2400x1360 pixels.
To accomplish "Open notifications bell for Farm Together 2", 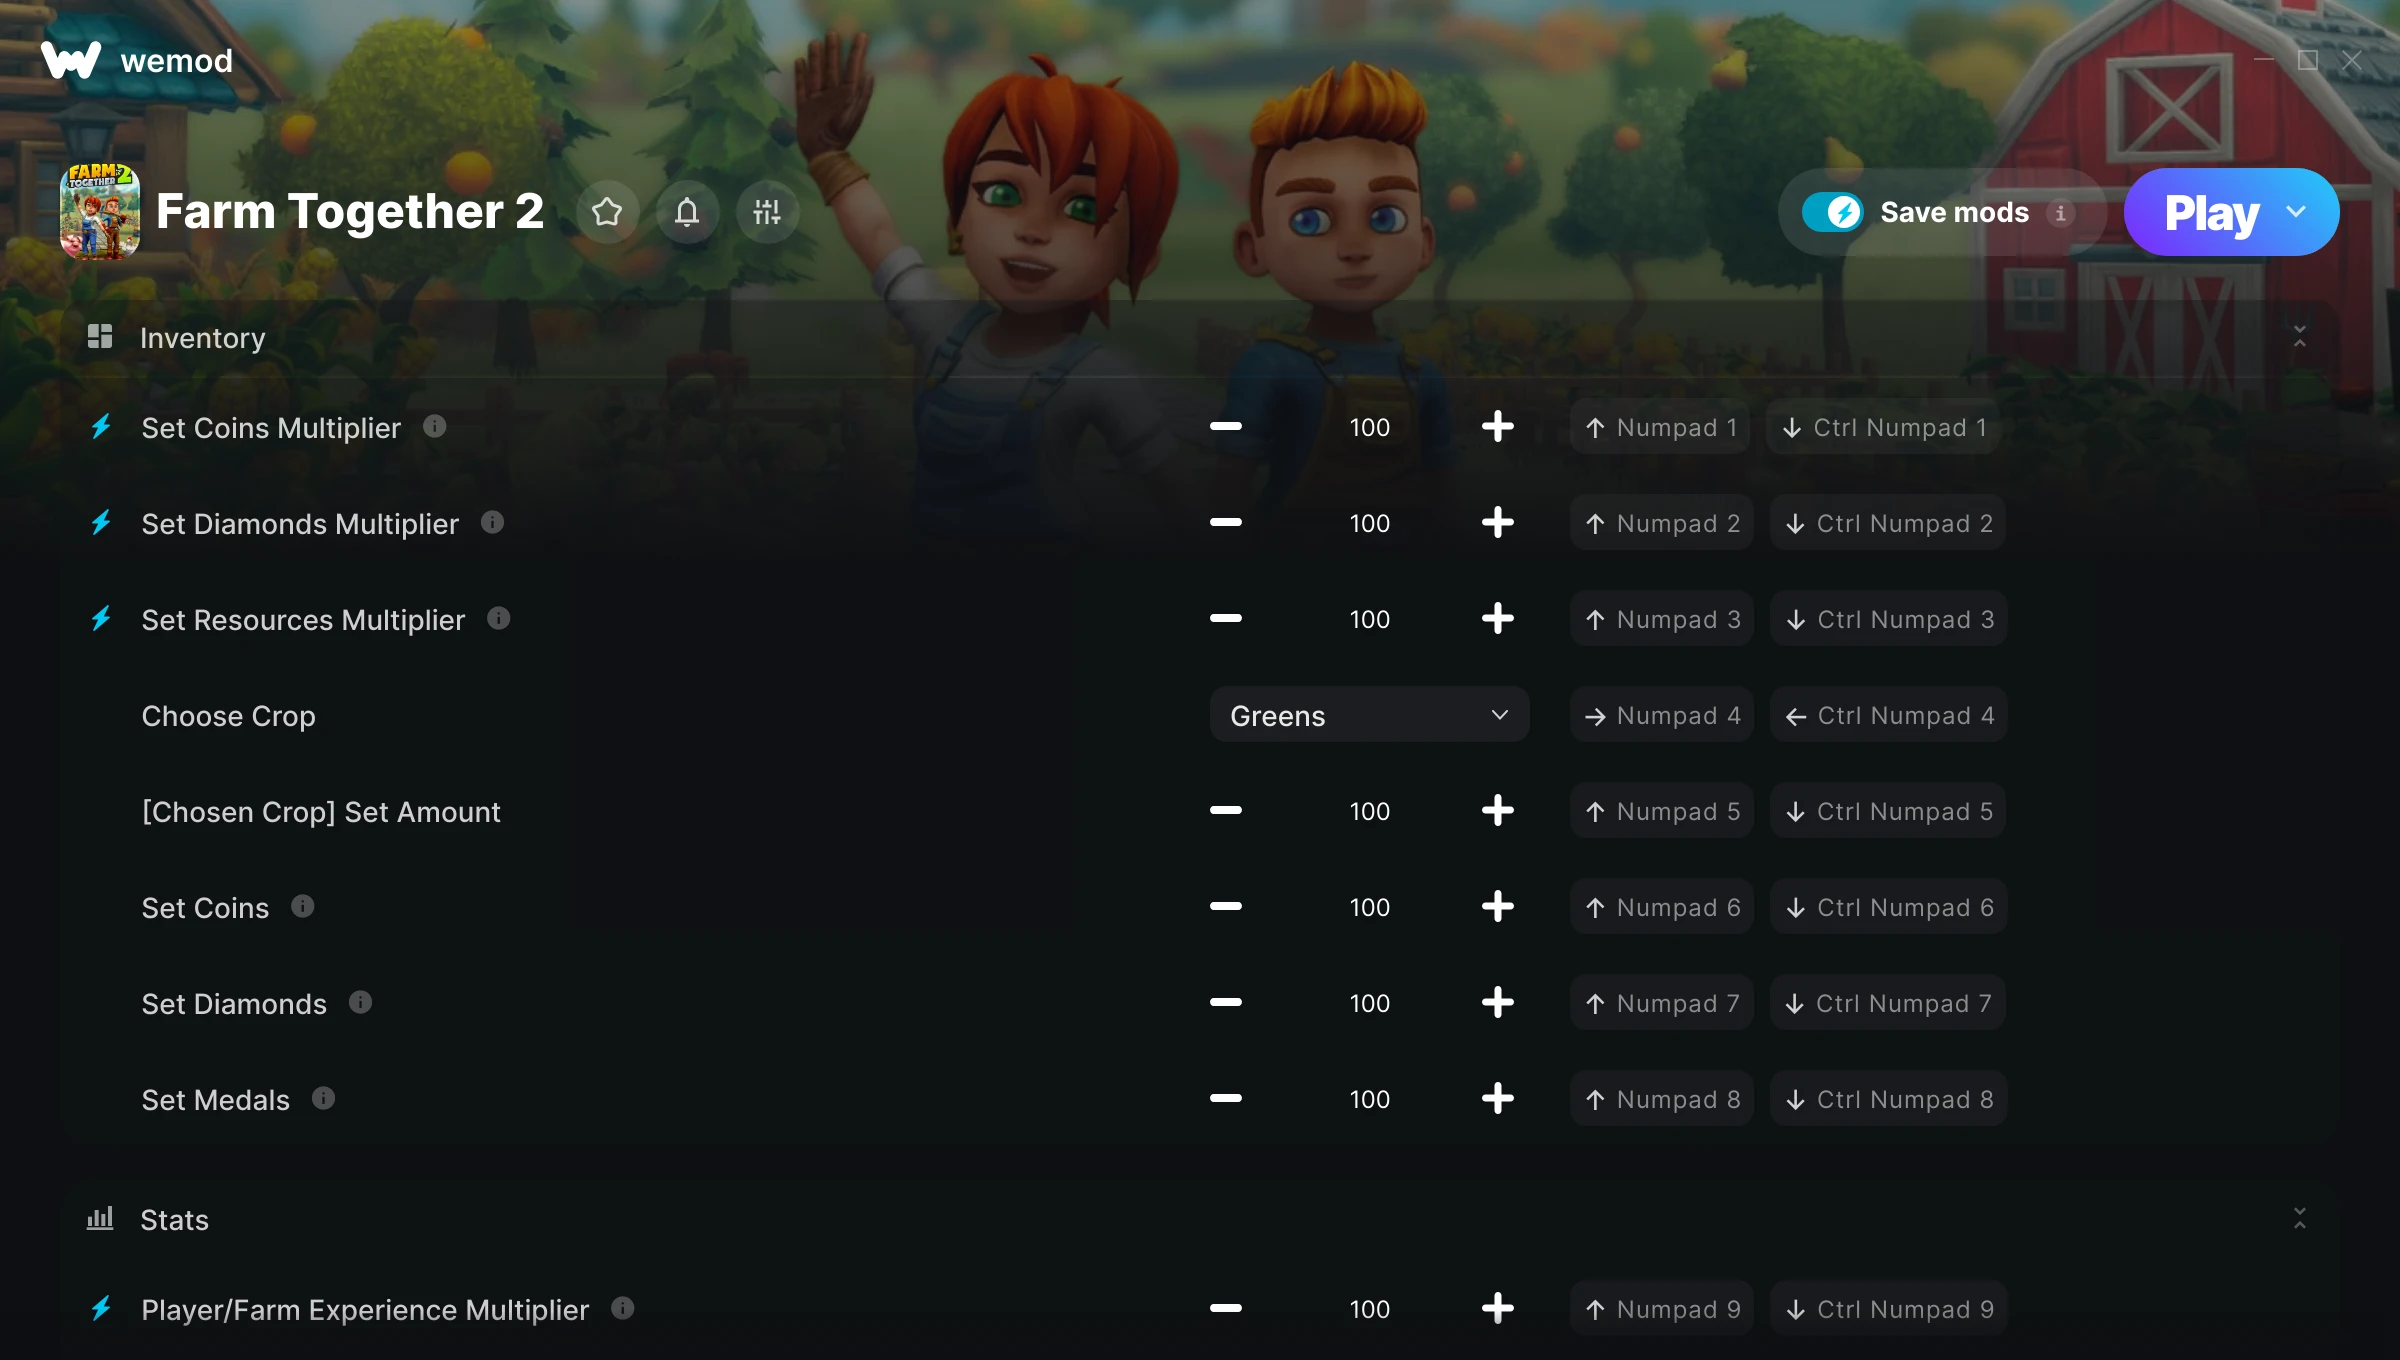I will [687, 212].
